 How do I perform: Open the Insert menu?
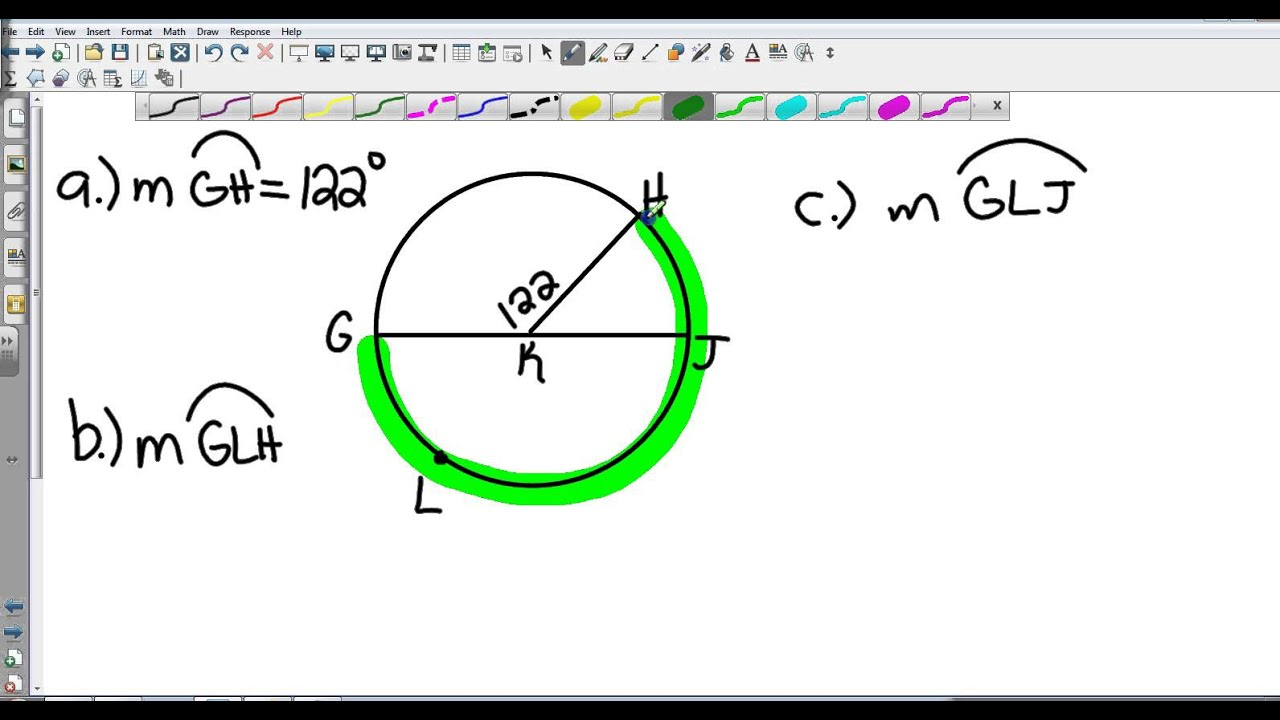[x=98, y=32]
